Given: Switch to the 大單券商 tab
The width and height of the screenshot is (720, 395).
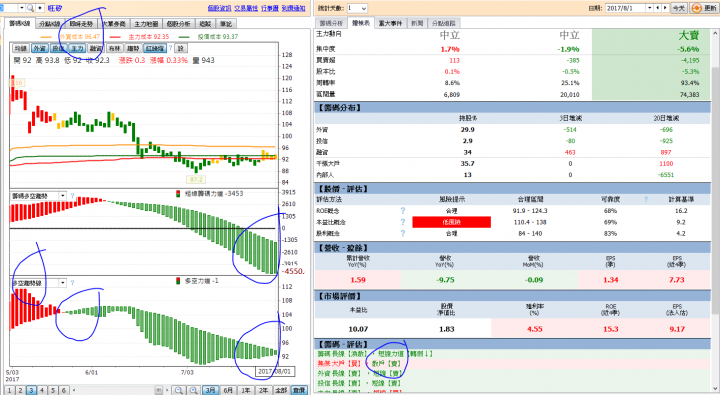Looking at the screenshot, I should coord(114,24).
